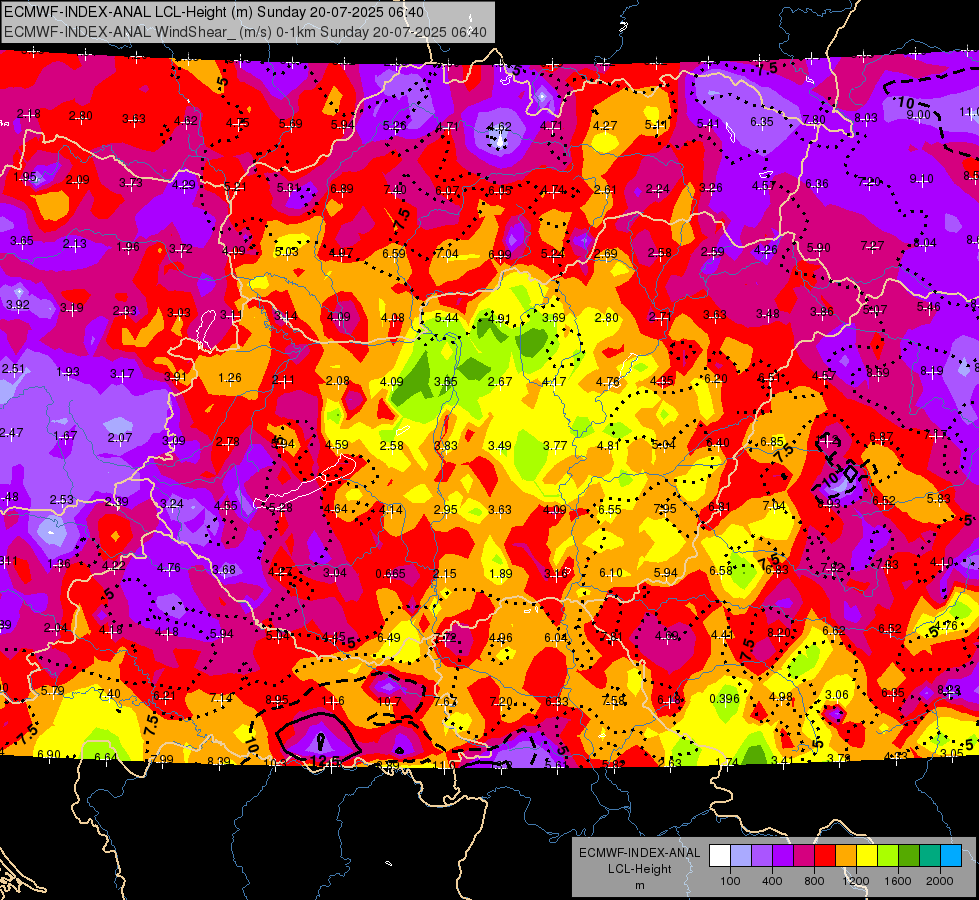Click the 6.58 grid value
The height and width of the screenshot is (900, 979).
click(721, 571)
